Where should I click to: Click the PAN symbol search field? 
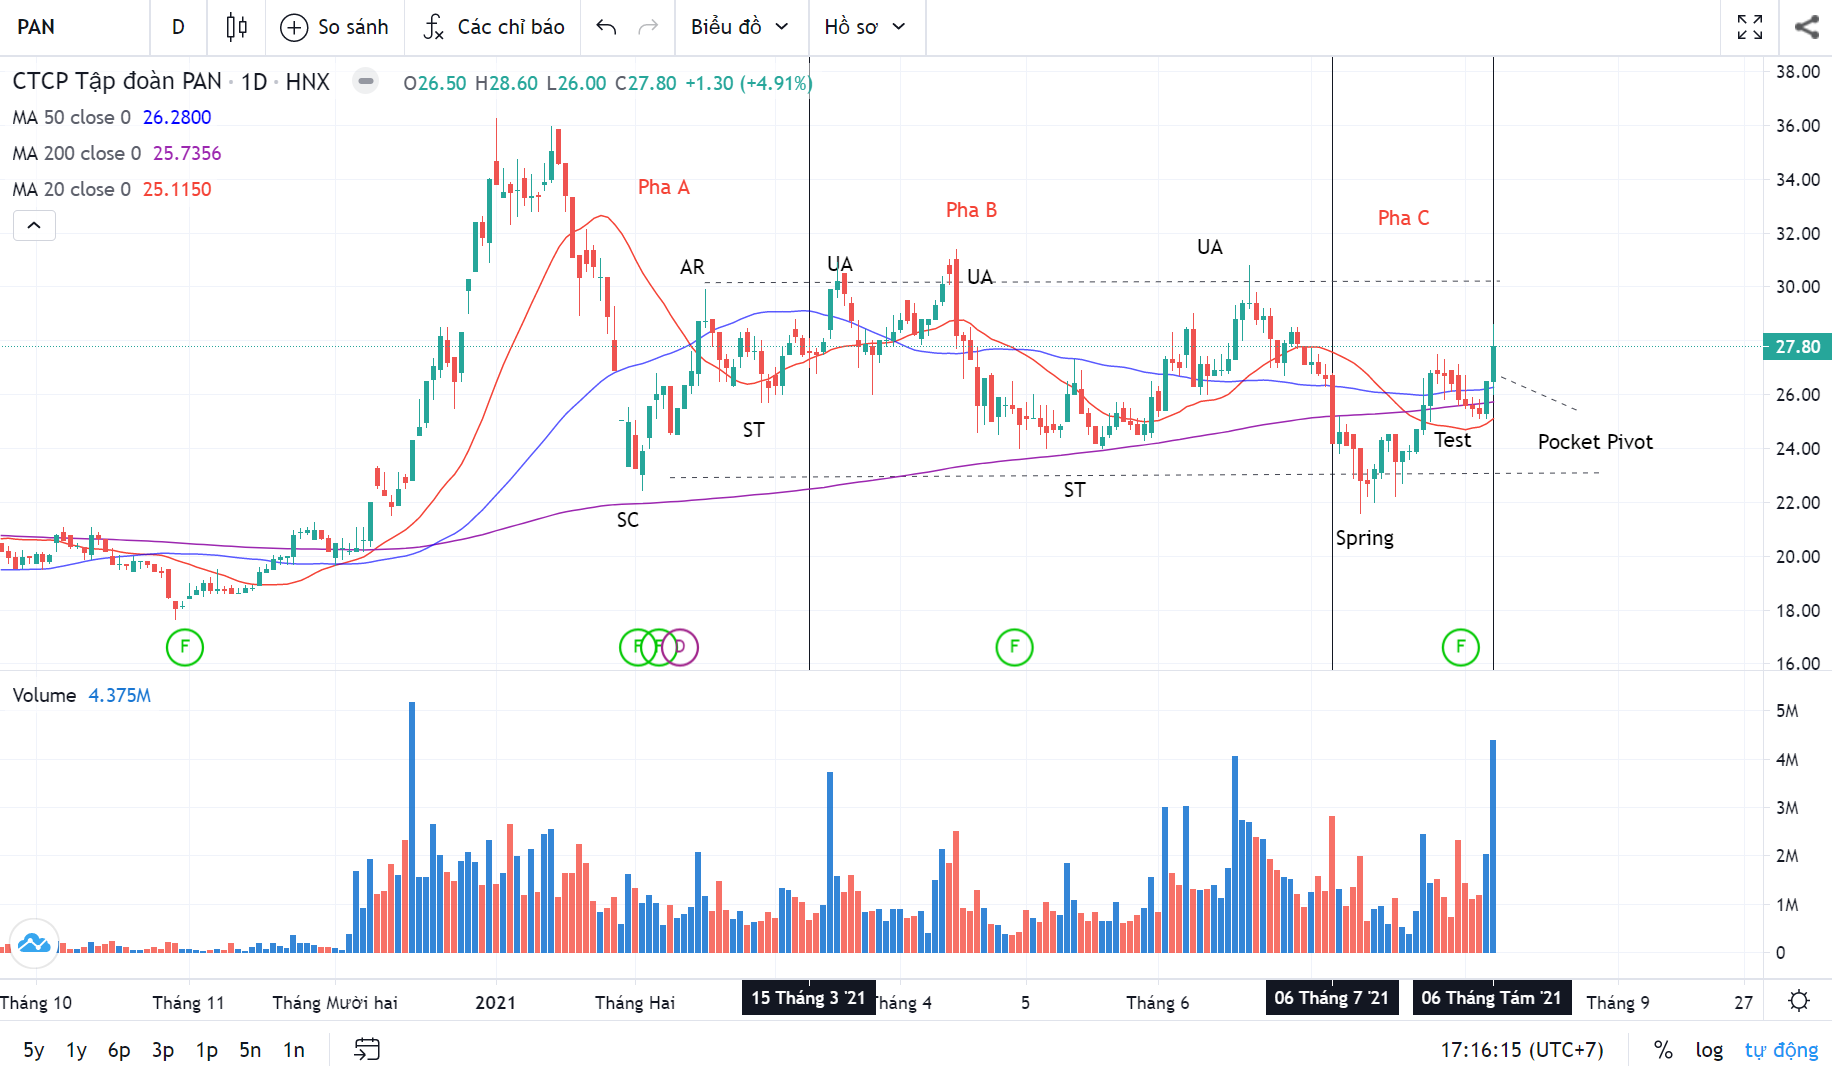(x=75, y=27)
